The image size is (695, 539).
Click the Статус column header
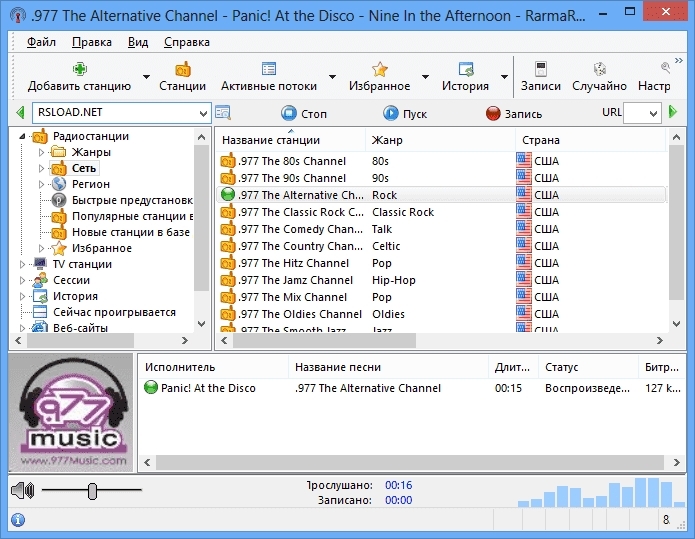(x=588, y=367)
